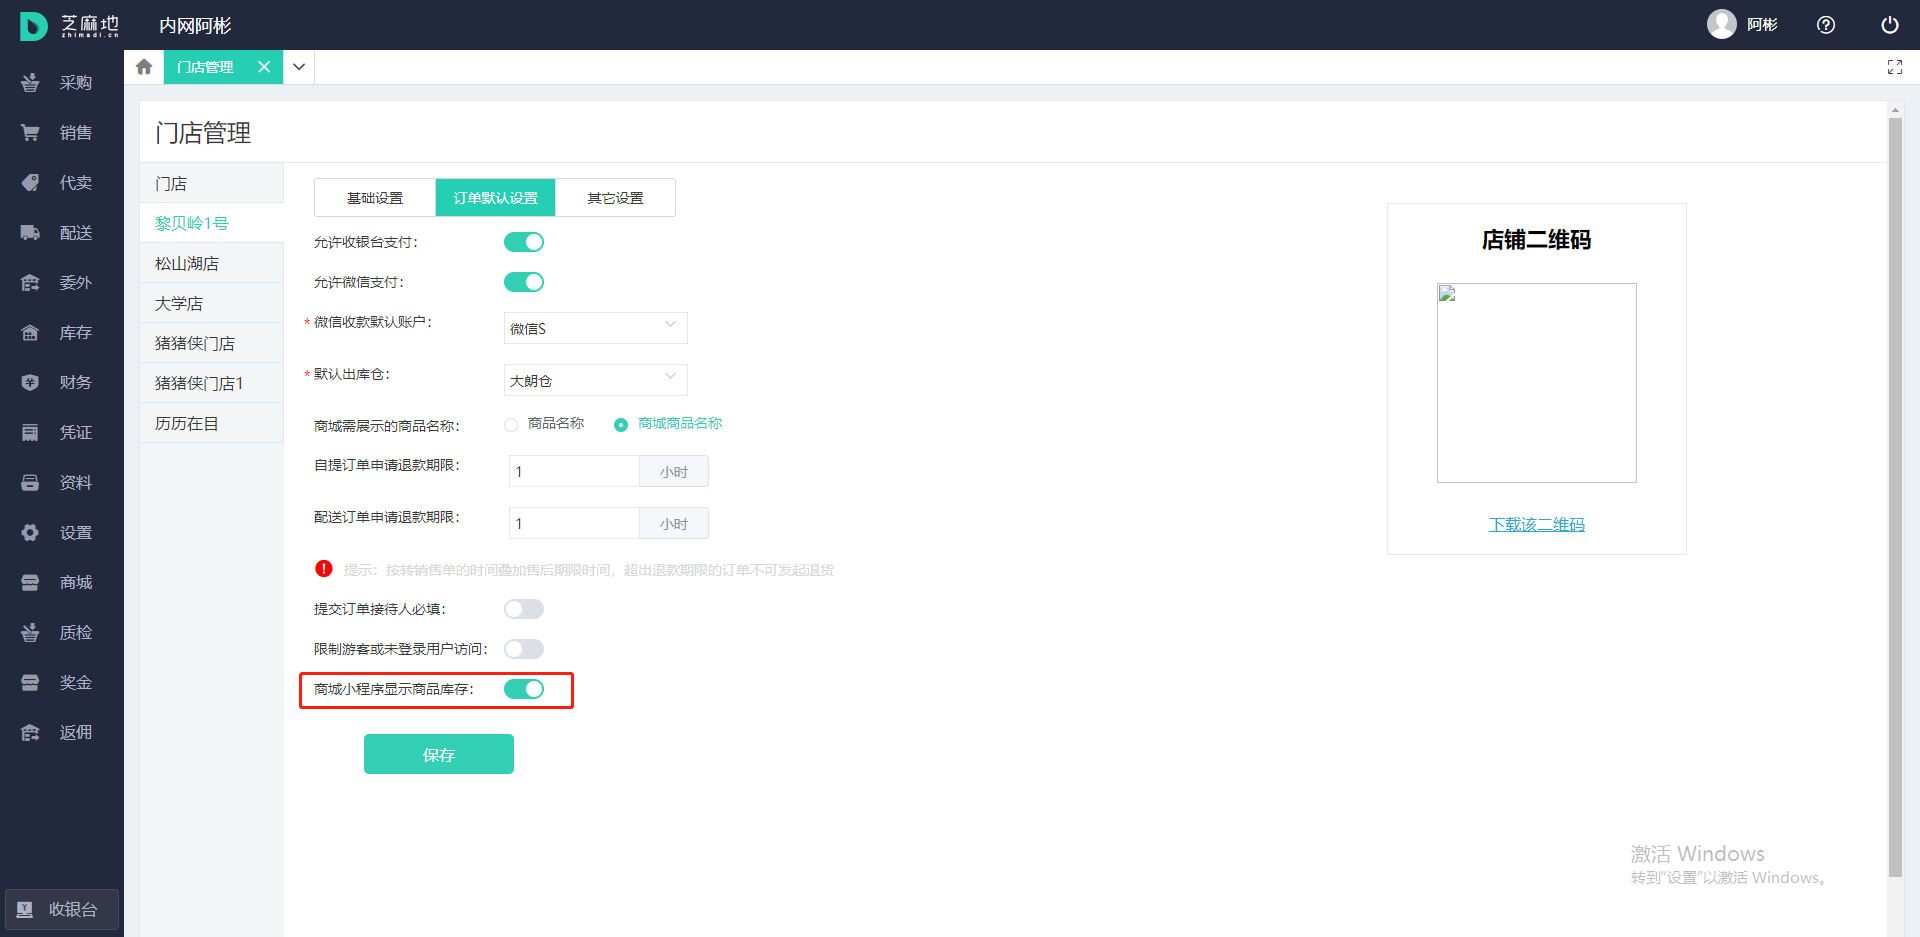Click the scrollbar up arrow

[x=1895, y=109]
